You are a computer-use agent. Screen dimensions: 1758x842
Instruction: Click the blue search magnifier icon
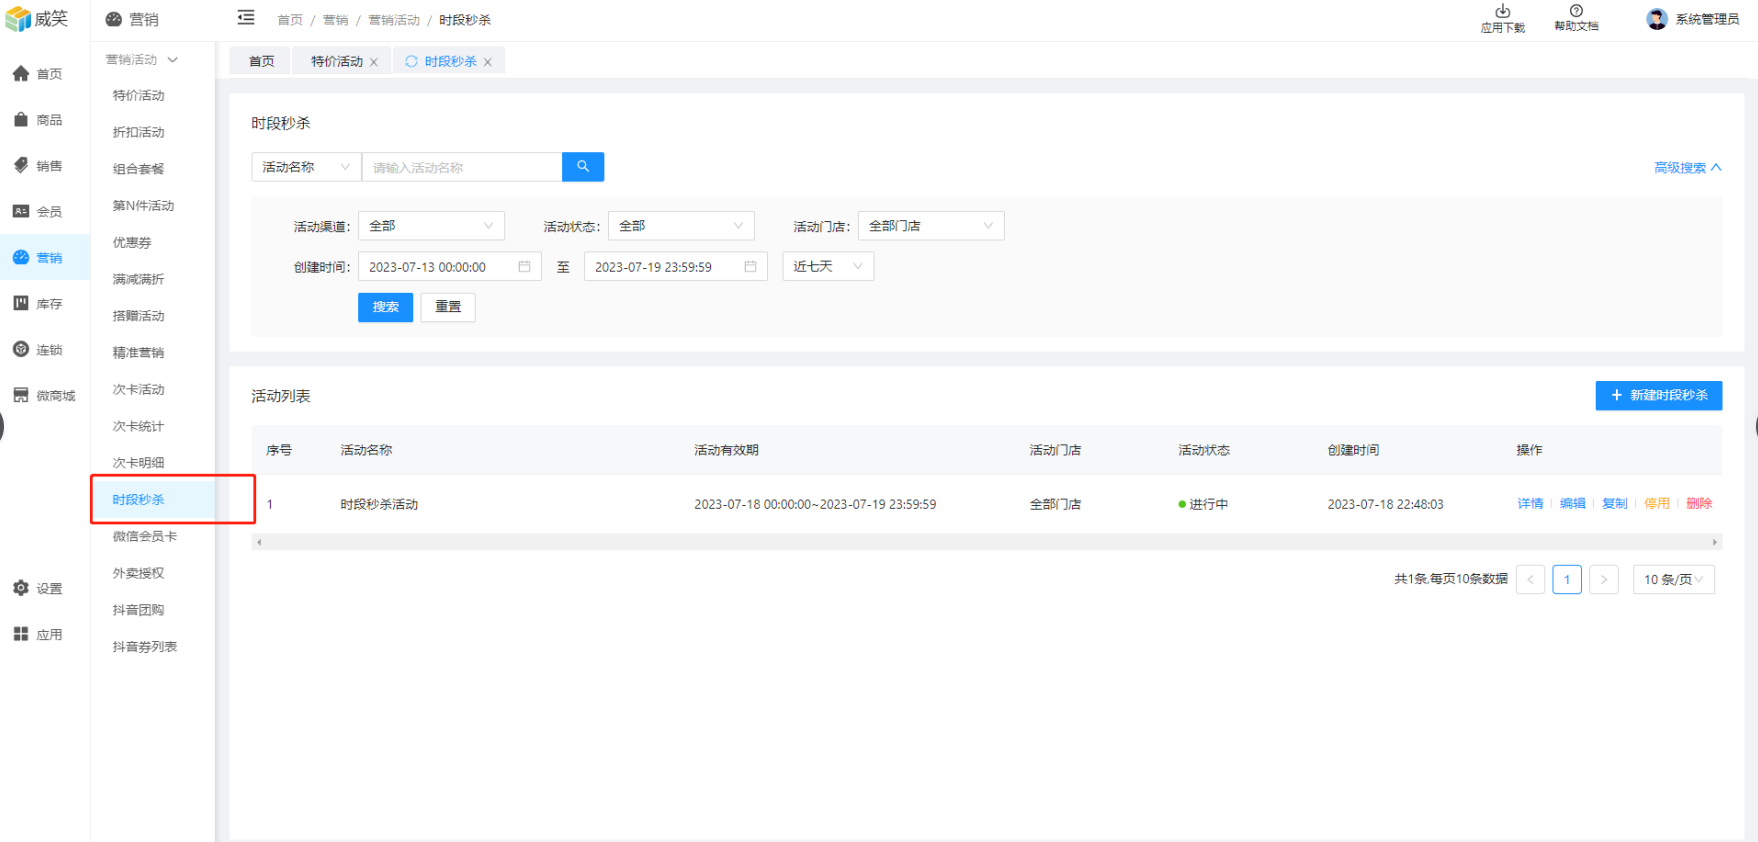coord(583,167)
